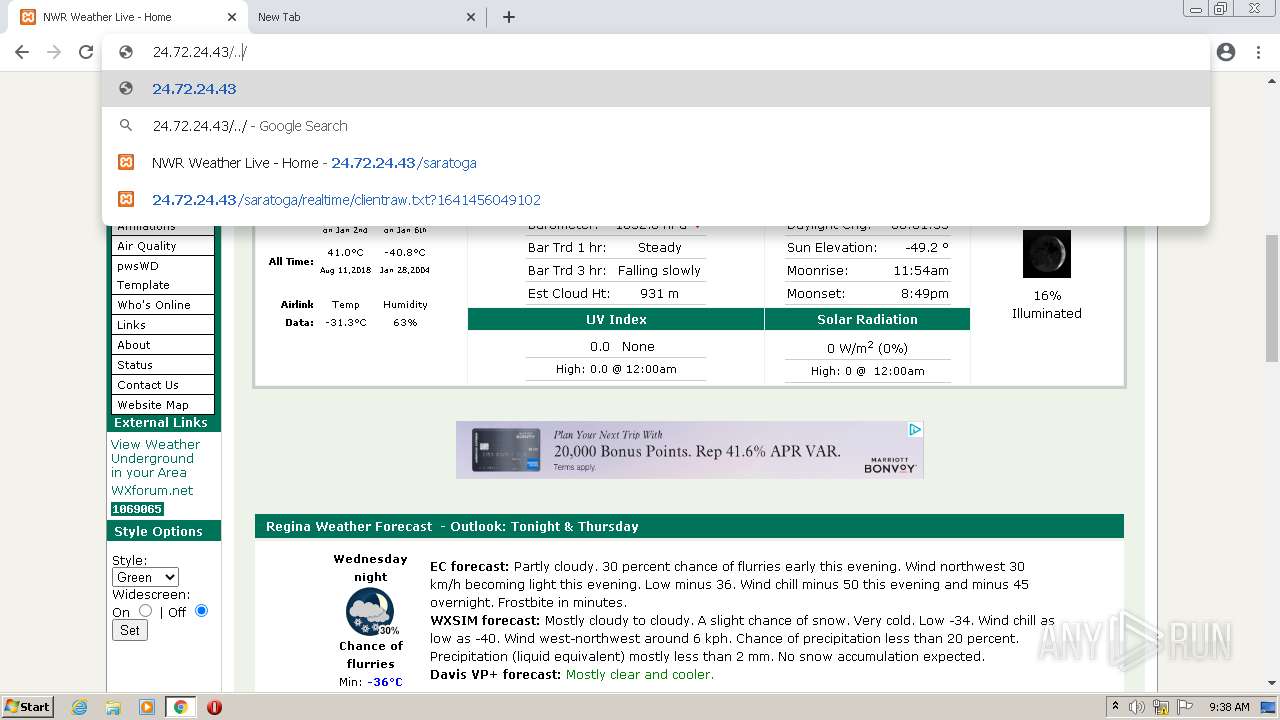Click the Action Center flag icon
Screen dimensions: 1280x720
(1185, 707)
